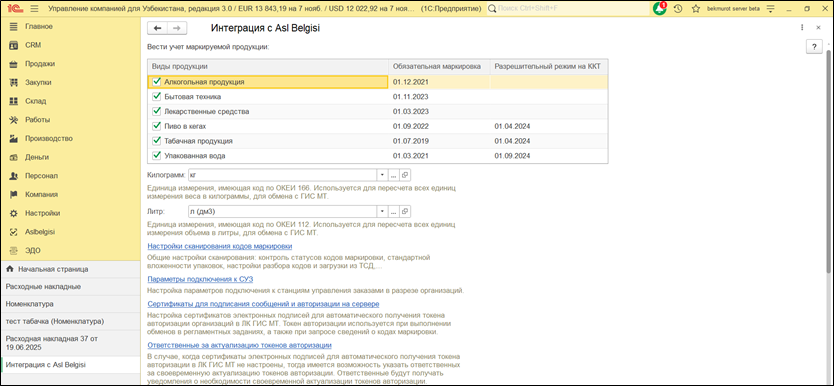Open the green notifications bell

pyautogui.click(x=660, y=9)
